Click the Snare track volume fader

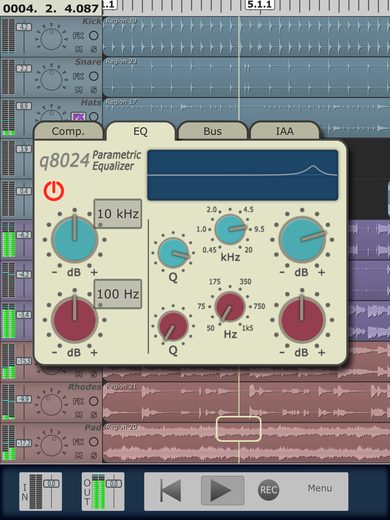(x=24, y=68)
